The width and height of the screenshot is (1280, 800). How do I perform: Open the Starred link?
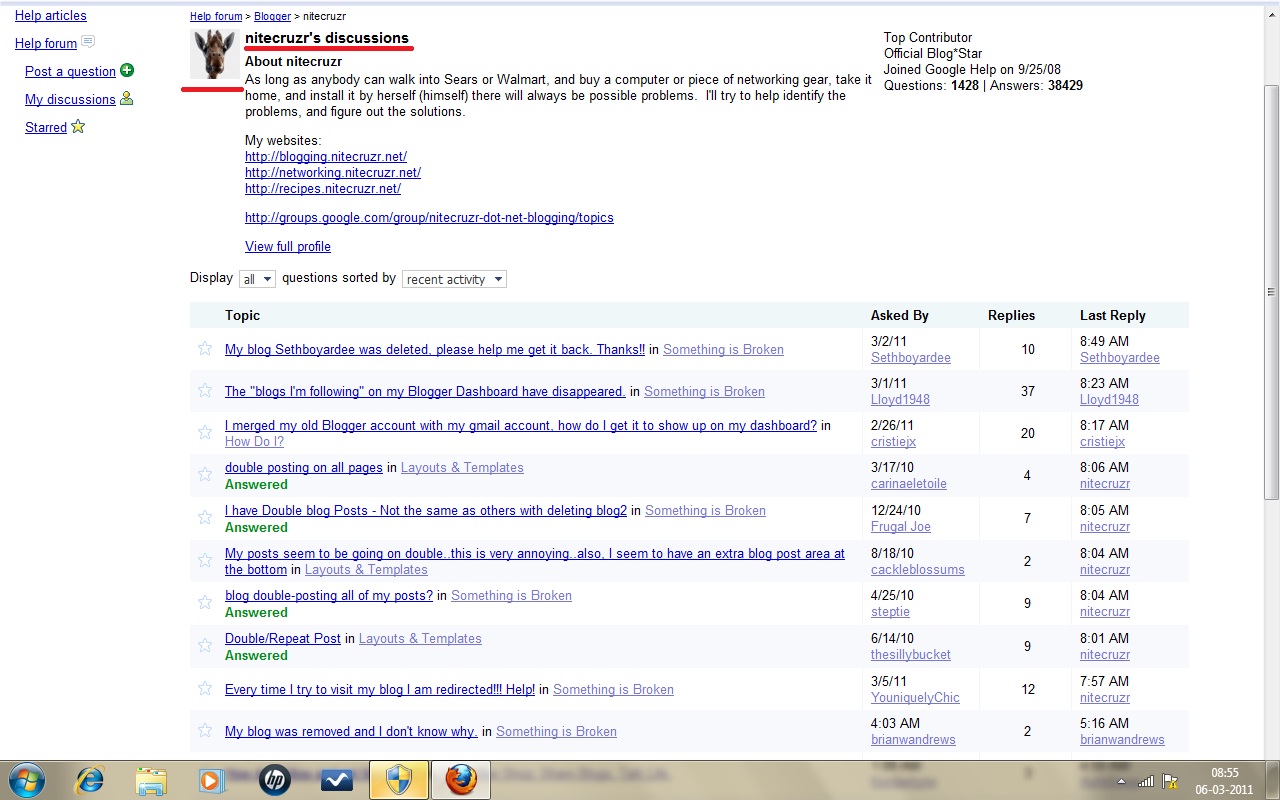pyautogui.click(x=46, y=127)
